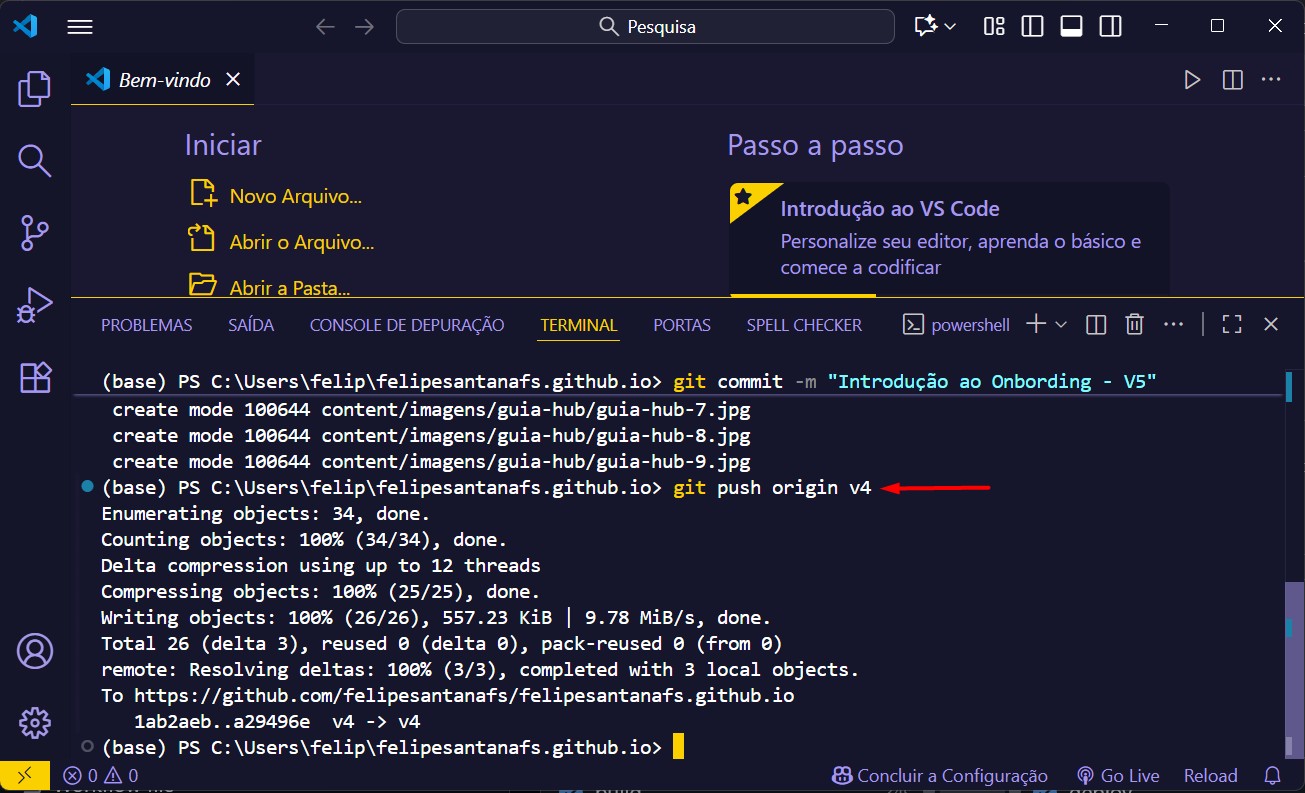The image size is (1305, 793).
Task: Split the terminal panel
Action: 1096,324
